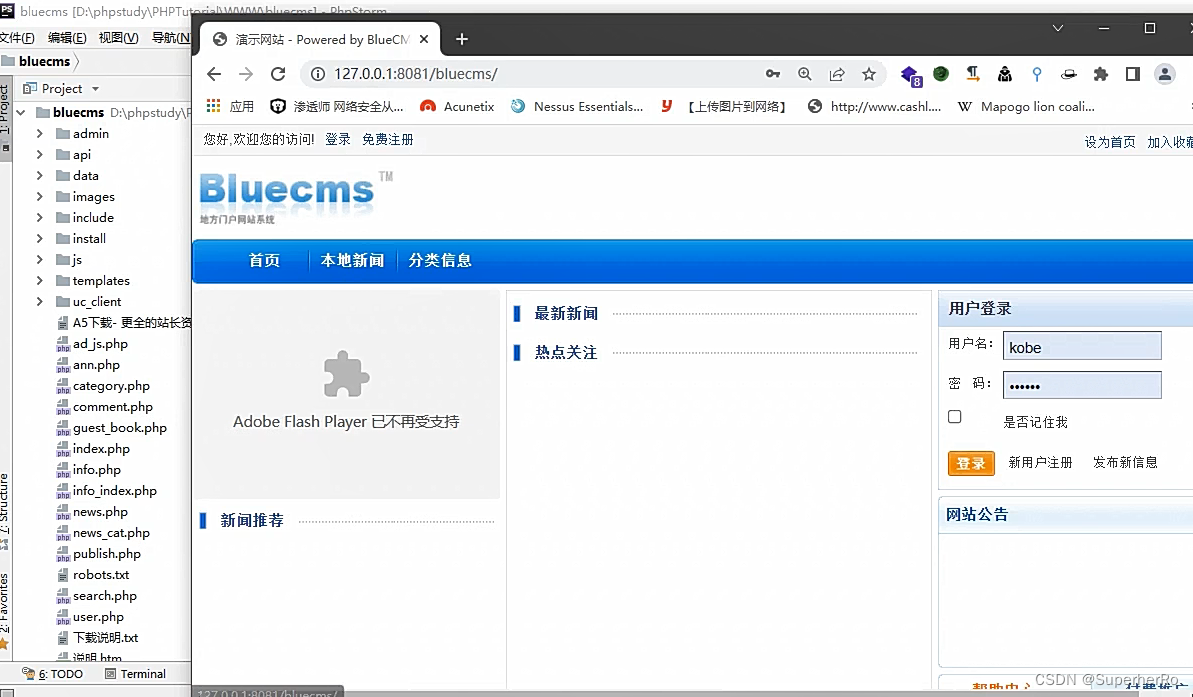
Task: Click the 新用户注册 link
Action: click(x=1040, y=463)
